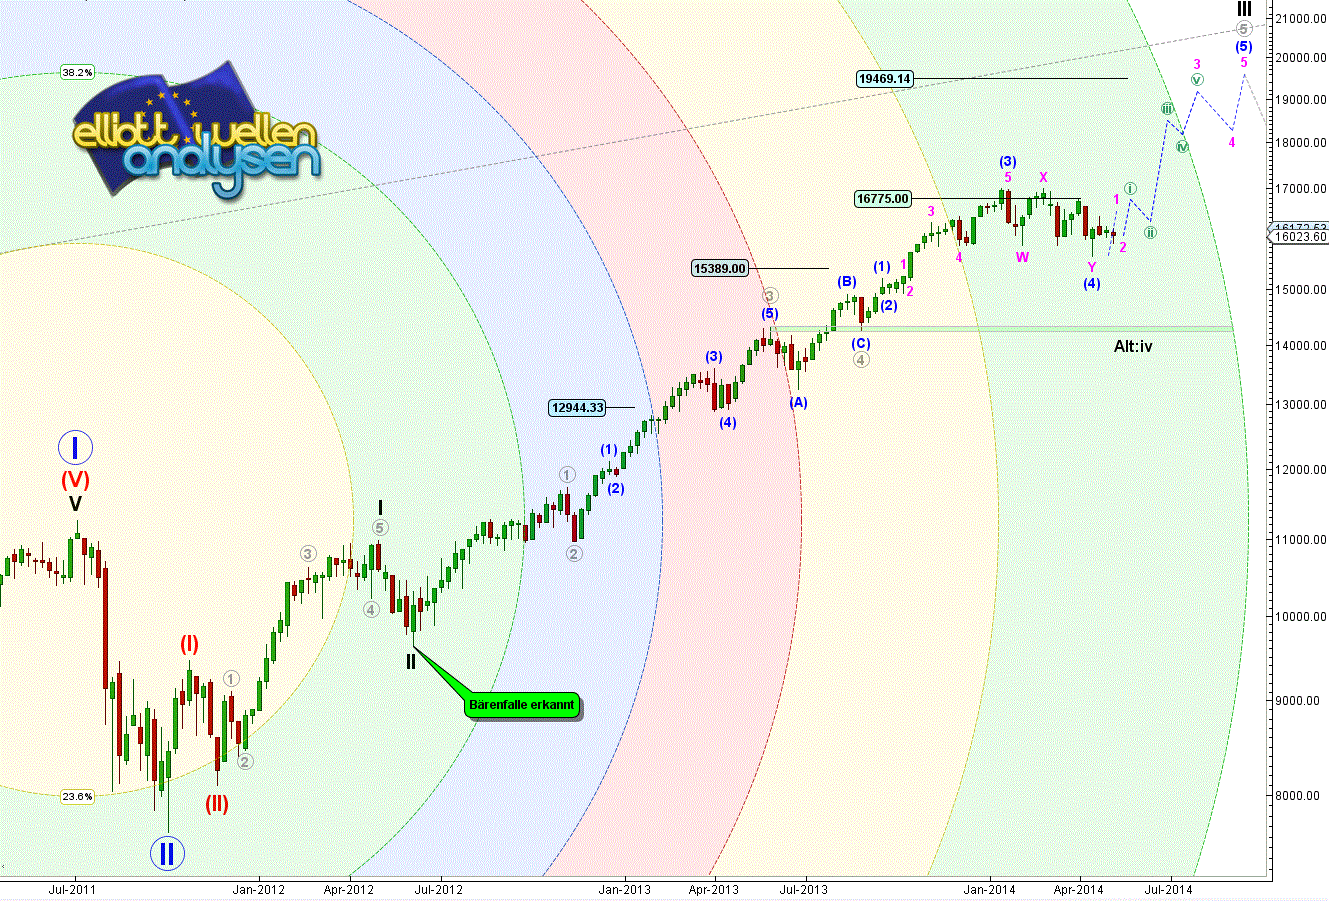Click the 'Alt:iv' annotation text
The image size is (1329, 901).
tap(1139, 346)
